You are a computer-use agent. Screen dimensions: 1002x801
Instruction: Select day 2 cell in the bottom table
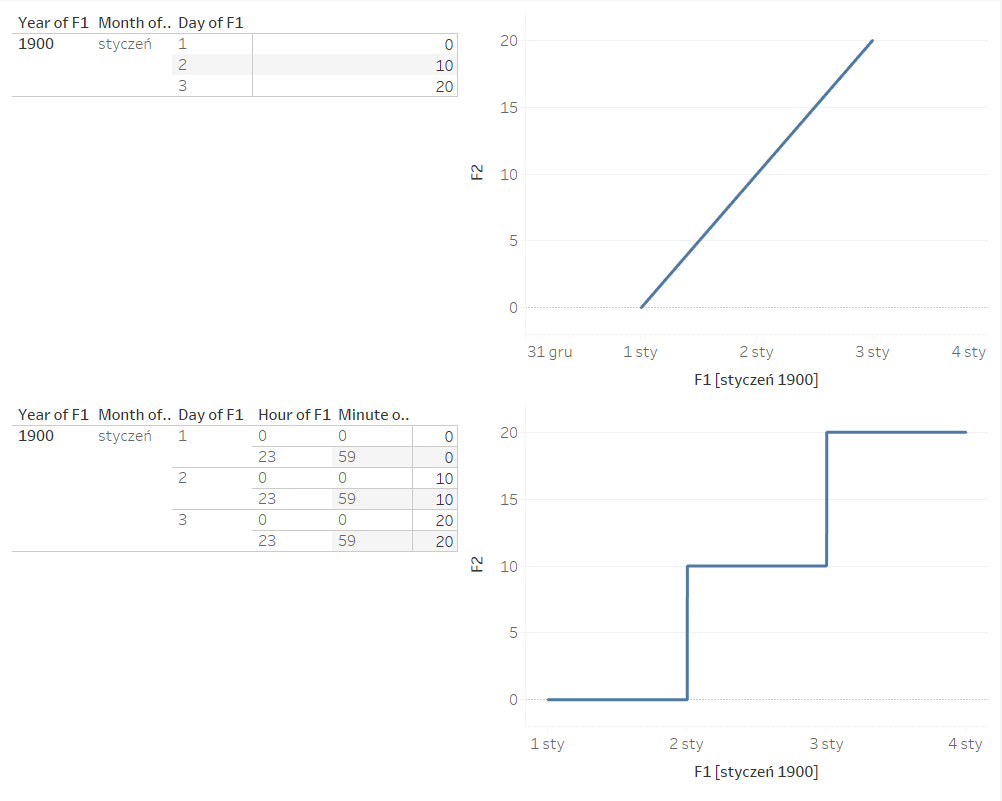(182, 478)
